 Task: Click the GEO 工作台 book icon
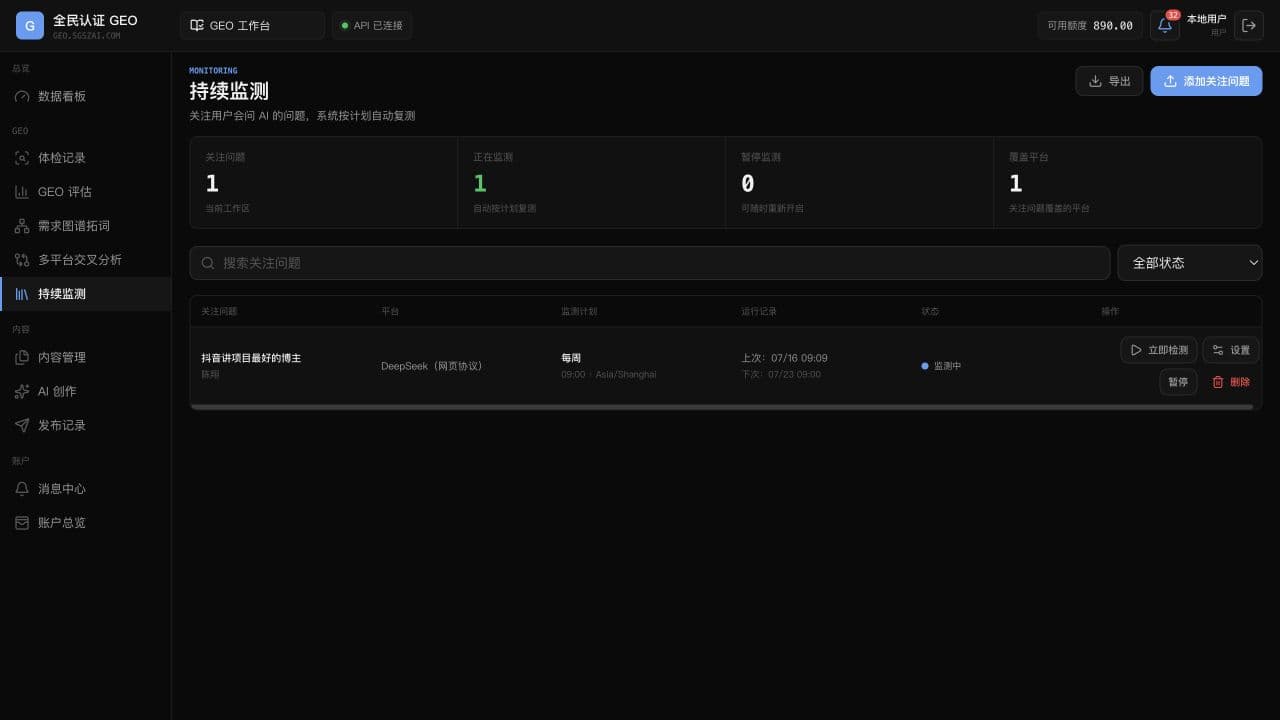point(197,25)
